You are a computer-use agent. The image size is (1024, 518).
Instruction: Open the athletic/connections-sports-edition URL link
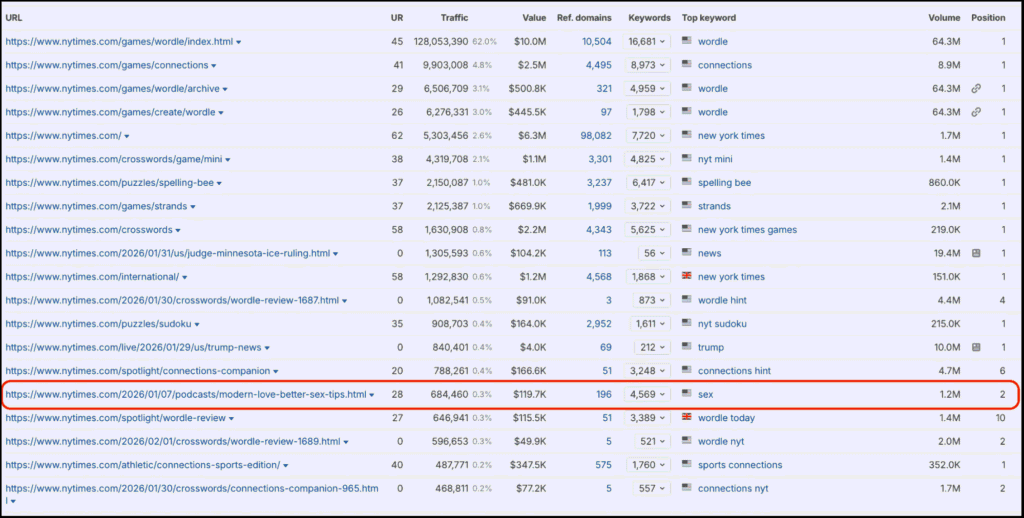tap(142, 465)
